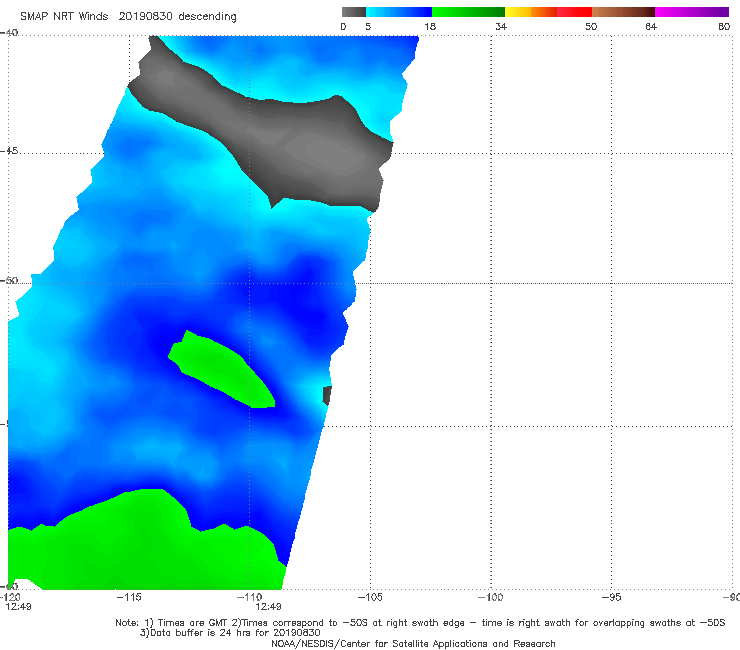
Task: Click the yellow-orange segment of the colorbar
Action: click(x=531, y=12)
